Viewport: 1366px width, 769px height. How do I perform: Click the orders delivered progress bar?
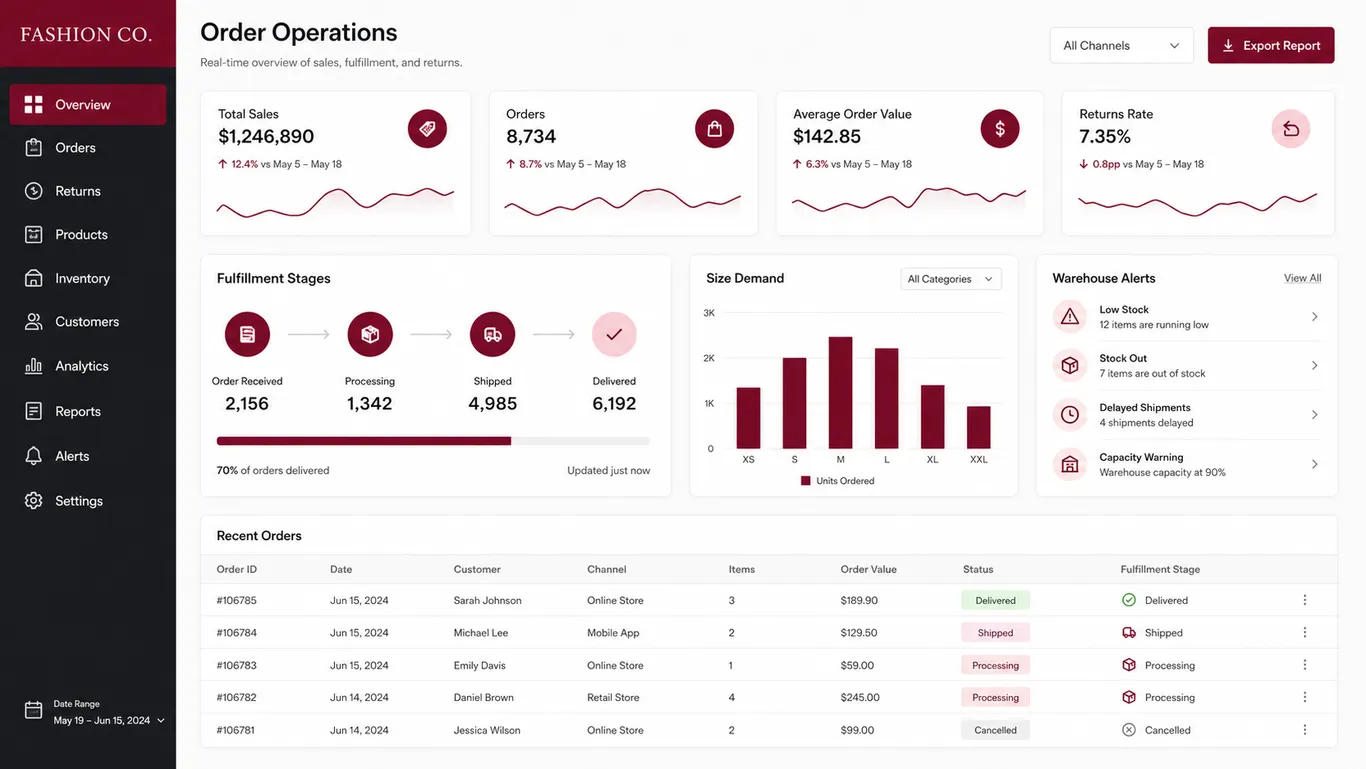pyautogui.click(x=433, y=441)
